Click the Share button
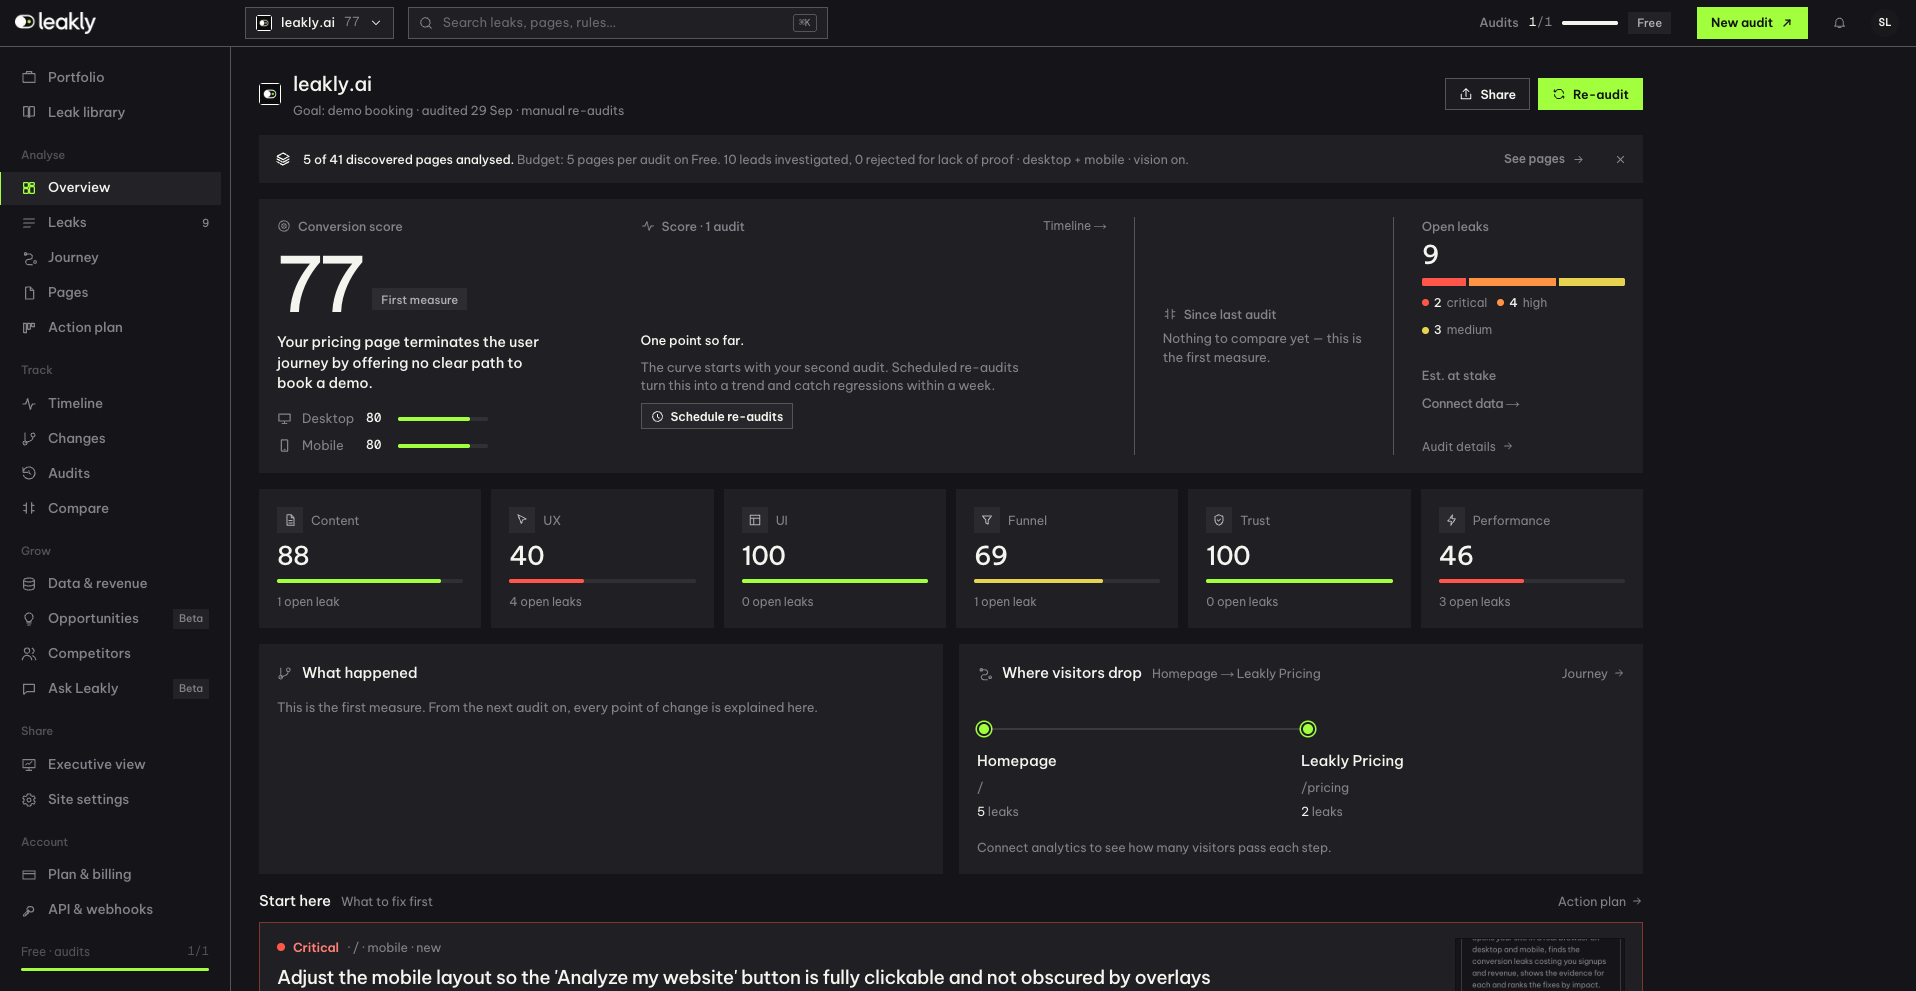 coord(1487,94)
